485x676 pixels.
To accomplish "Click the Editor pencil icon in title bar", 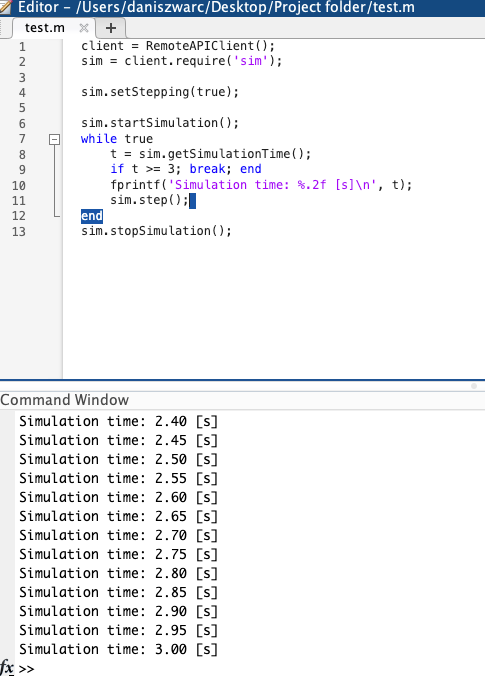I will click(6, 7).
